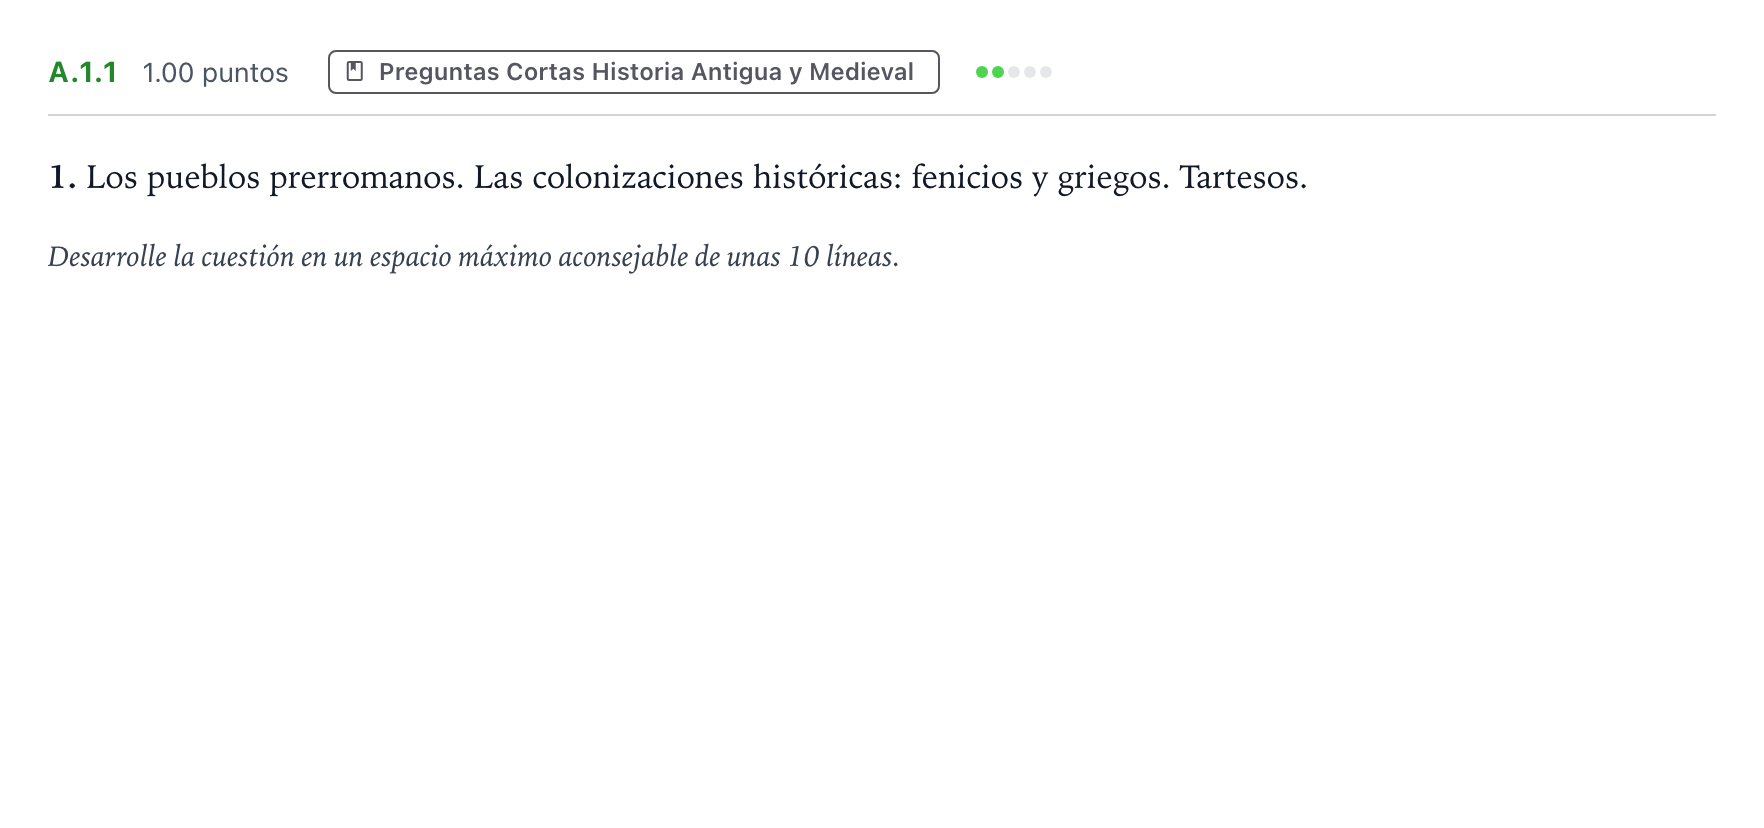Select the question code A.1.1
The image size is (1764, 828).
click(83, 73)
